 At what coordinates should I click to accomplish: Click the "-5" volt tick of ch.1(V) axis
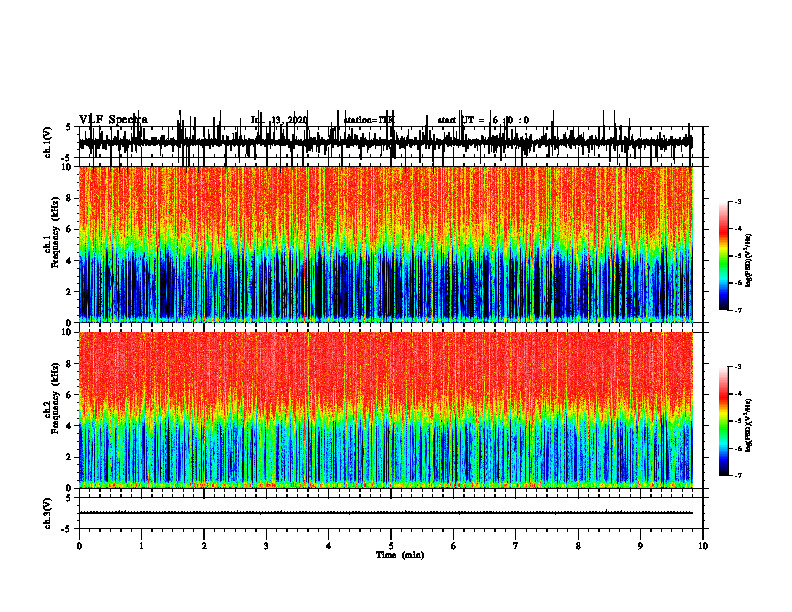[x=66, y=158]
